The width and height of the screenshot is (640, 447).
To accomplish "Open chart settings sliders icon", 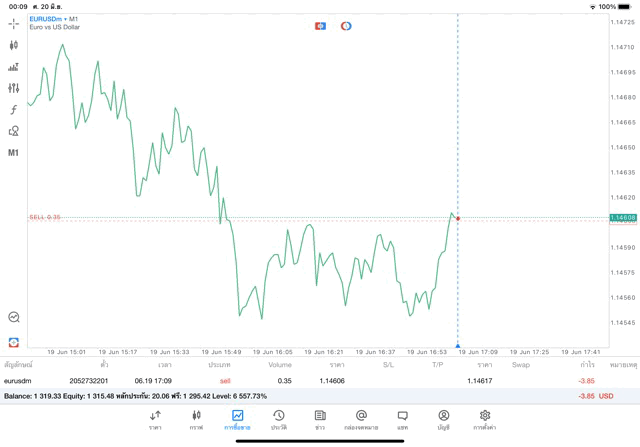I will [x=14, y=88].
